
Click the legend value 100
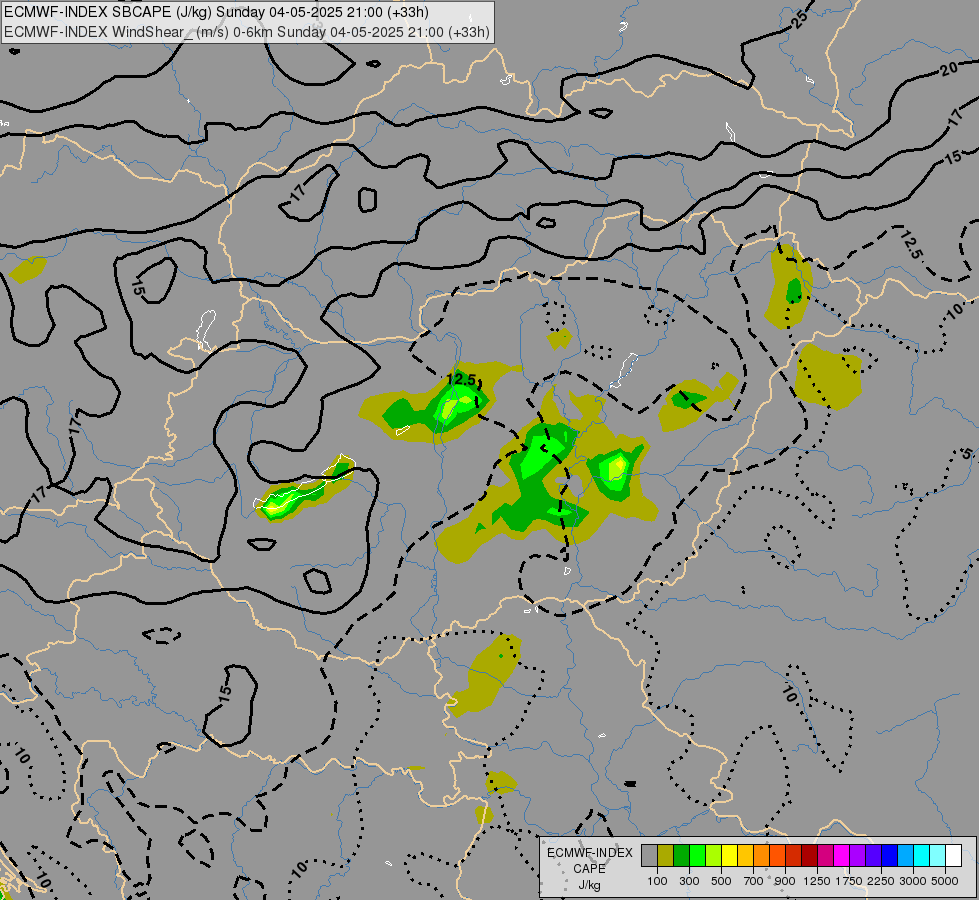click(657, 881)
